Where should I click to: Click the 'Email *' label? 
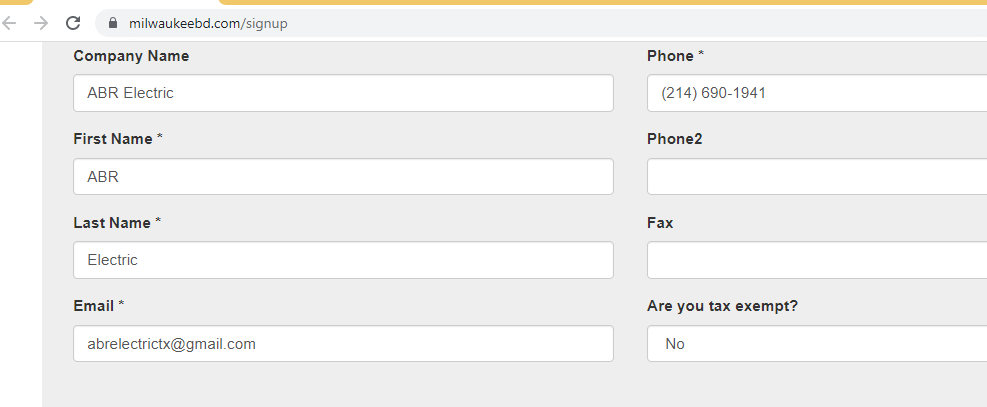point(99,306)
